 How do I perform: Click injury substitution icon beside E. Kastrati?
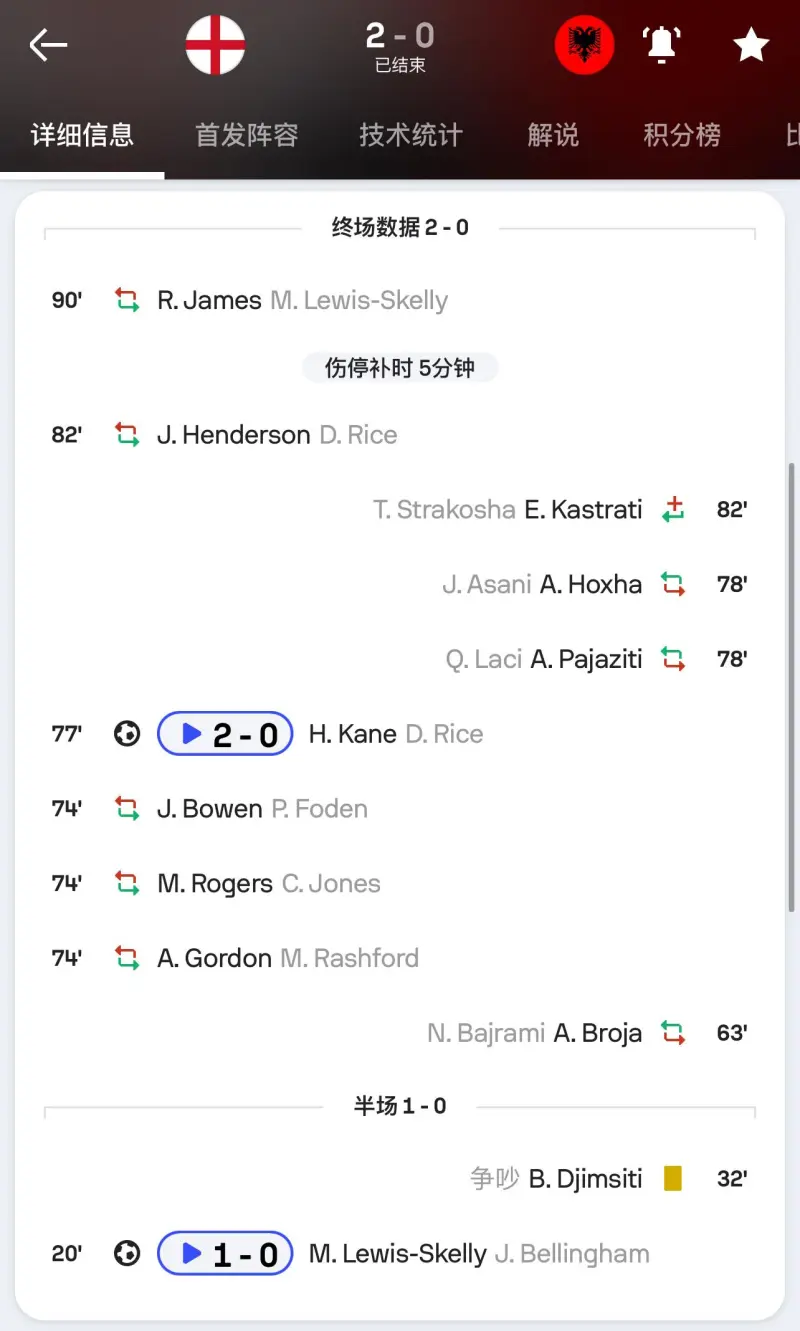(x=674, y=510)
